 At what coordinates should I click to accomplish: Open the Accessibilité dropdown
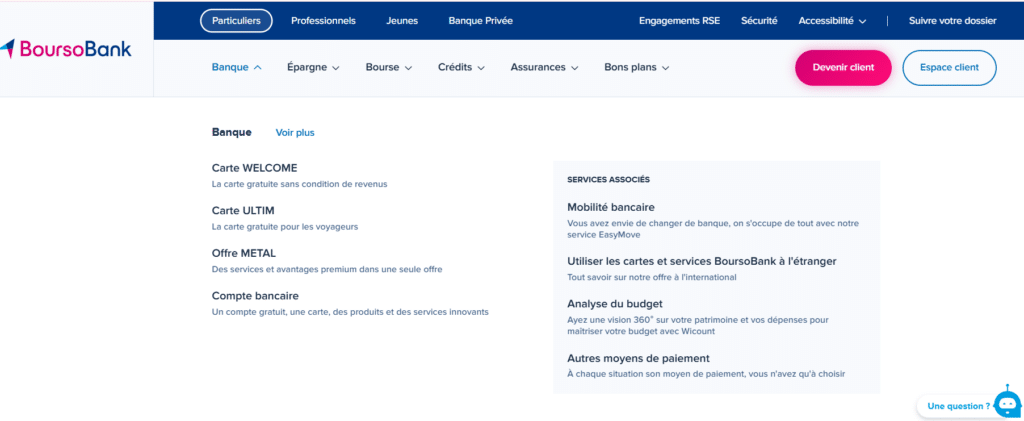coord(832,20)
